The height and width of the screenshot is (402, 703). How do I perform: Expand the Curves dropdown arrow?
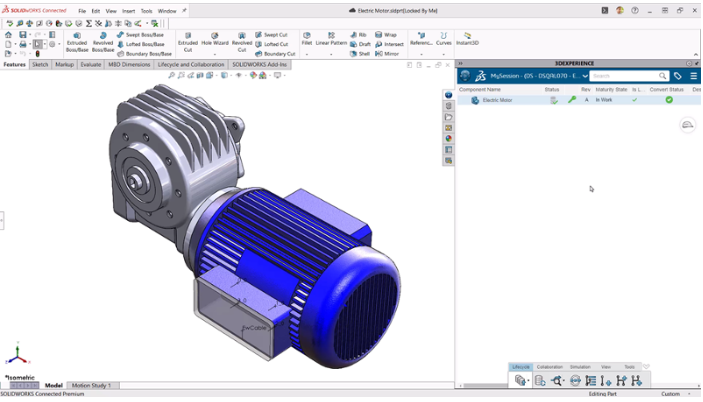443,54
